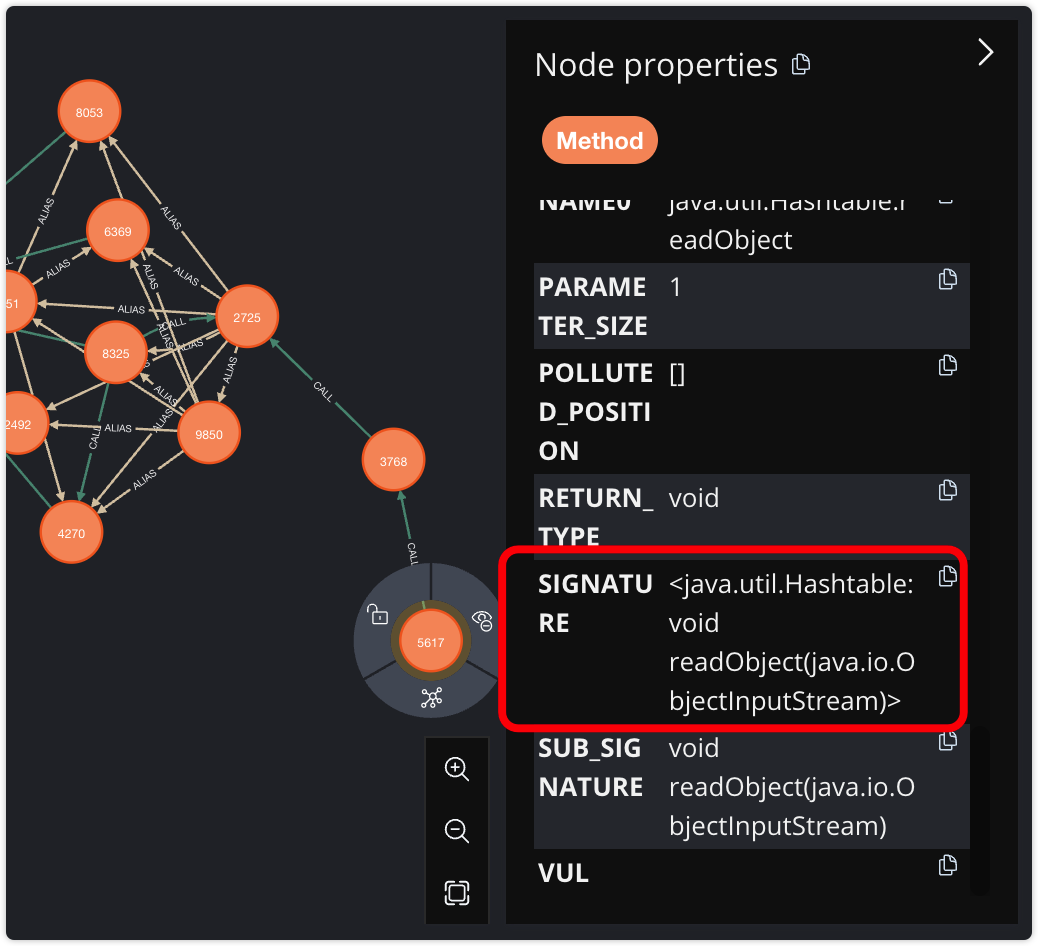Viewport: 1038px width, 946px height.
Task: Collapse the Node properties panel
Action: [x=985, y=53]
